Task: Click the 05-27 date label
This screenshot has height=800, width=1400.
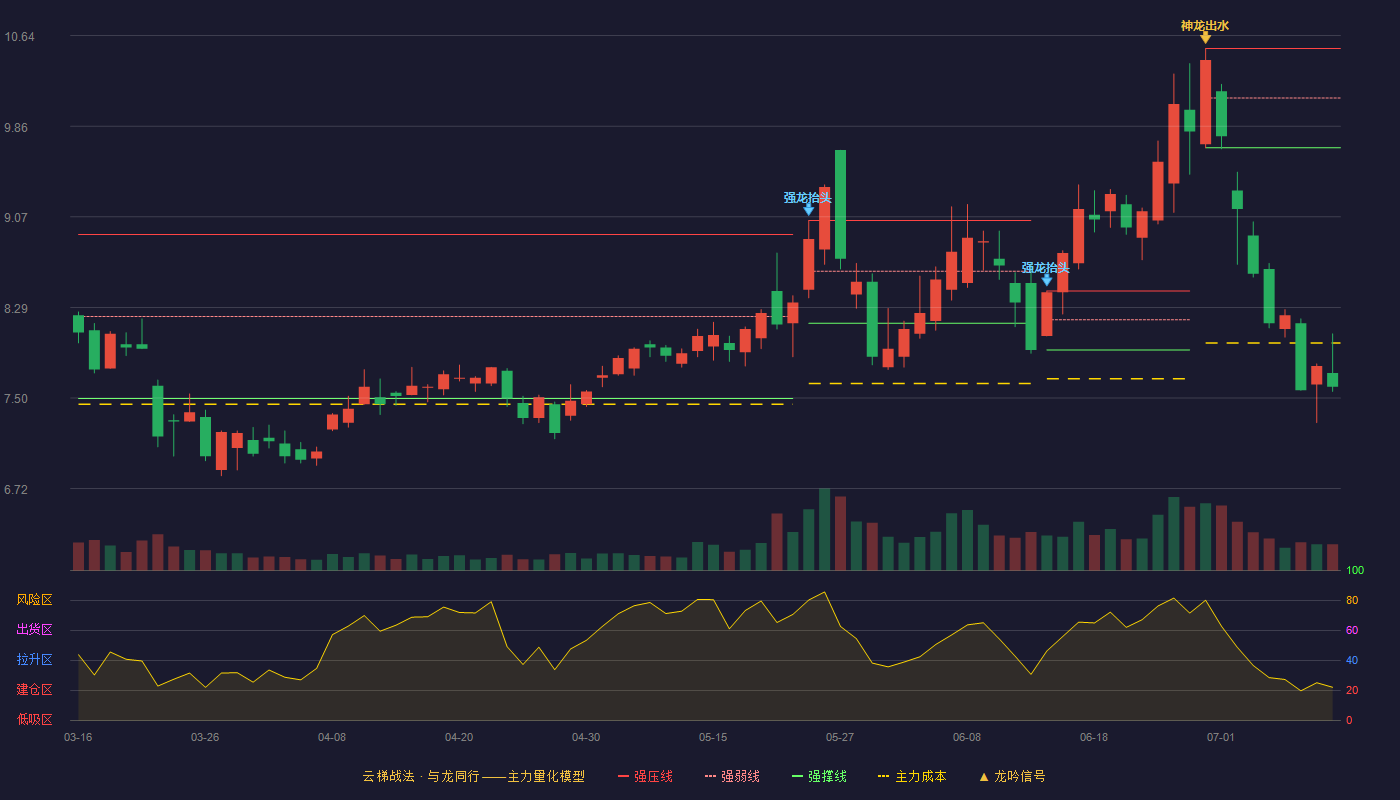Action: (x=840, y=737)
